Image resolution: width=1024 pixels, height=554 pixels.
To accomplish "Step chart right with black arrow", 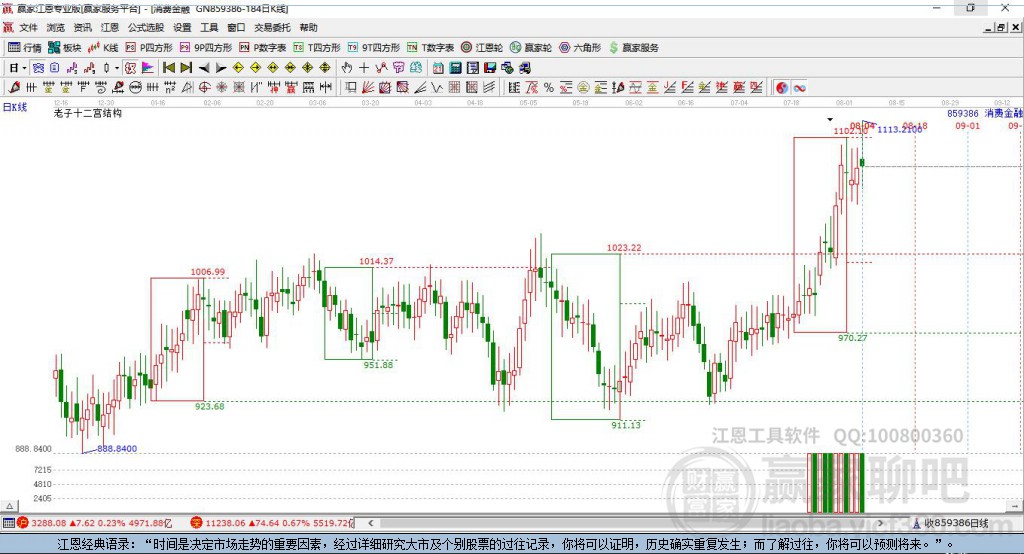I will (x=221, y=68).
